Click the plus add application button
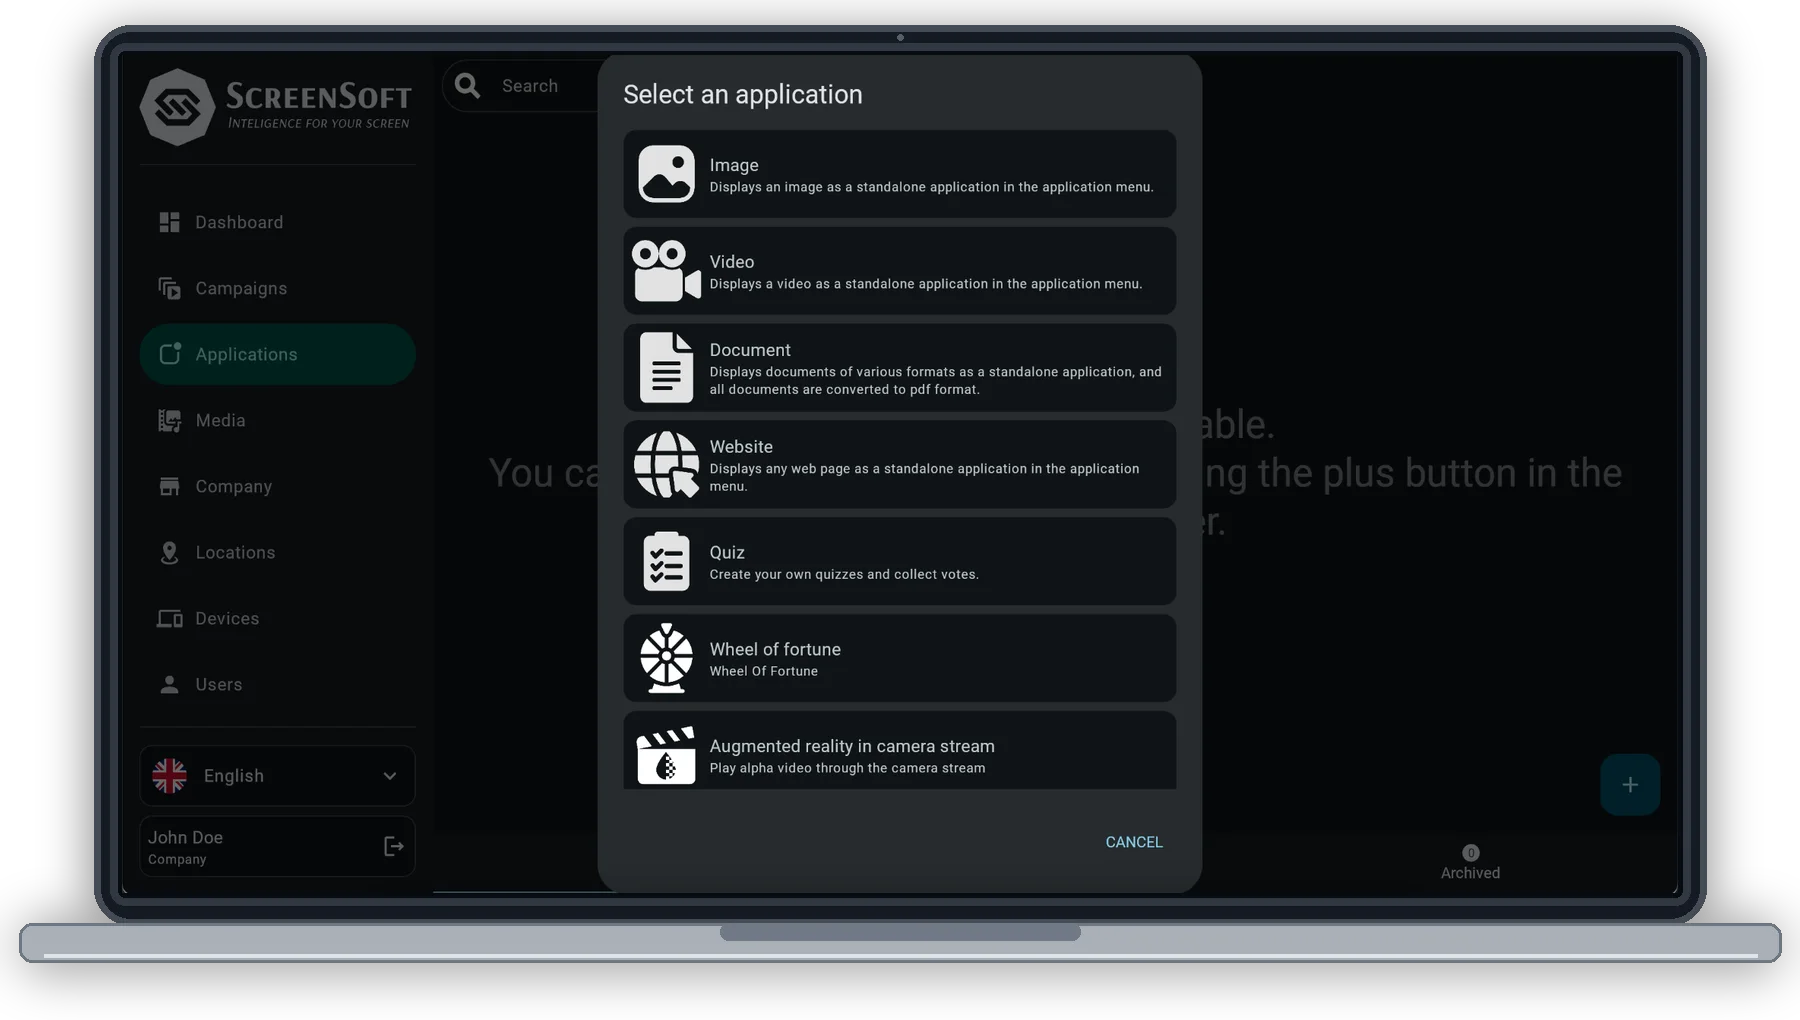The height and width of the screenshot is (1020, 1800). 1630,785
